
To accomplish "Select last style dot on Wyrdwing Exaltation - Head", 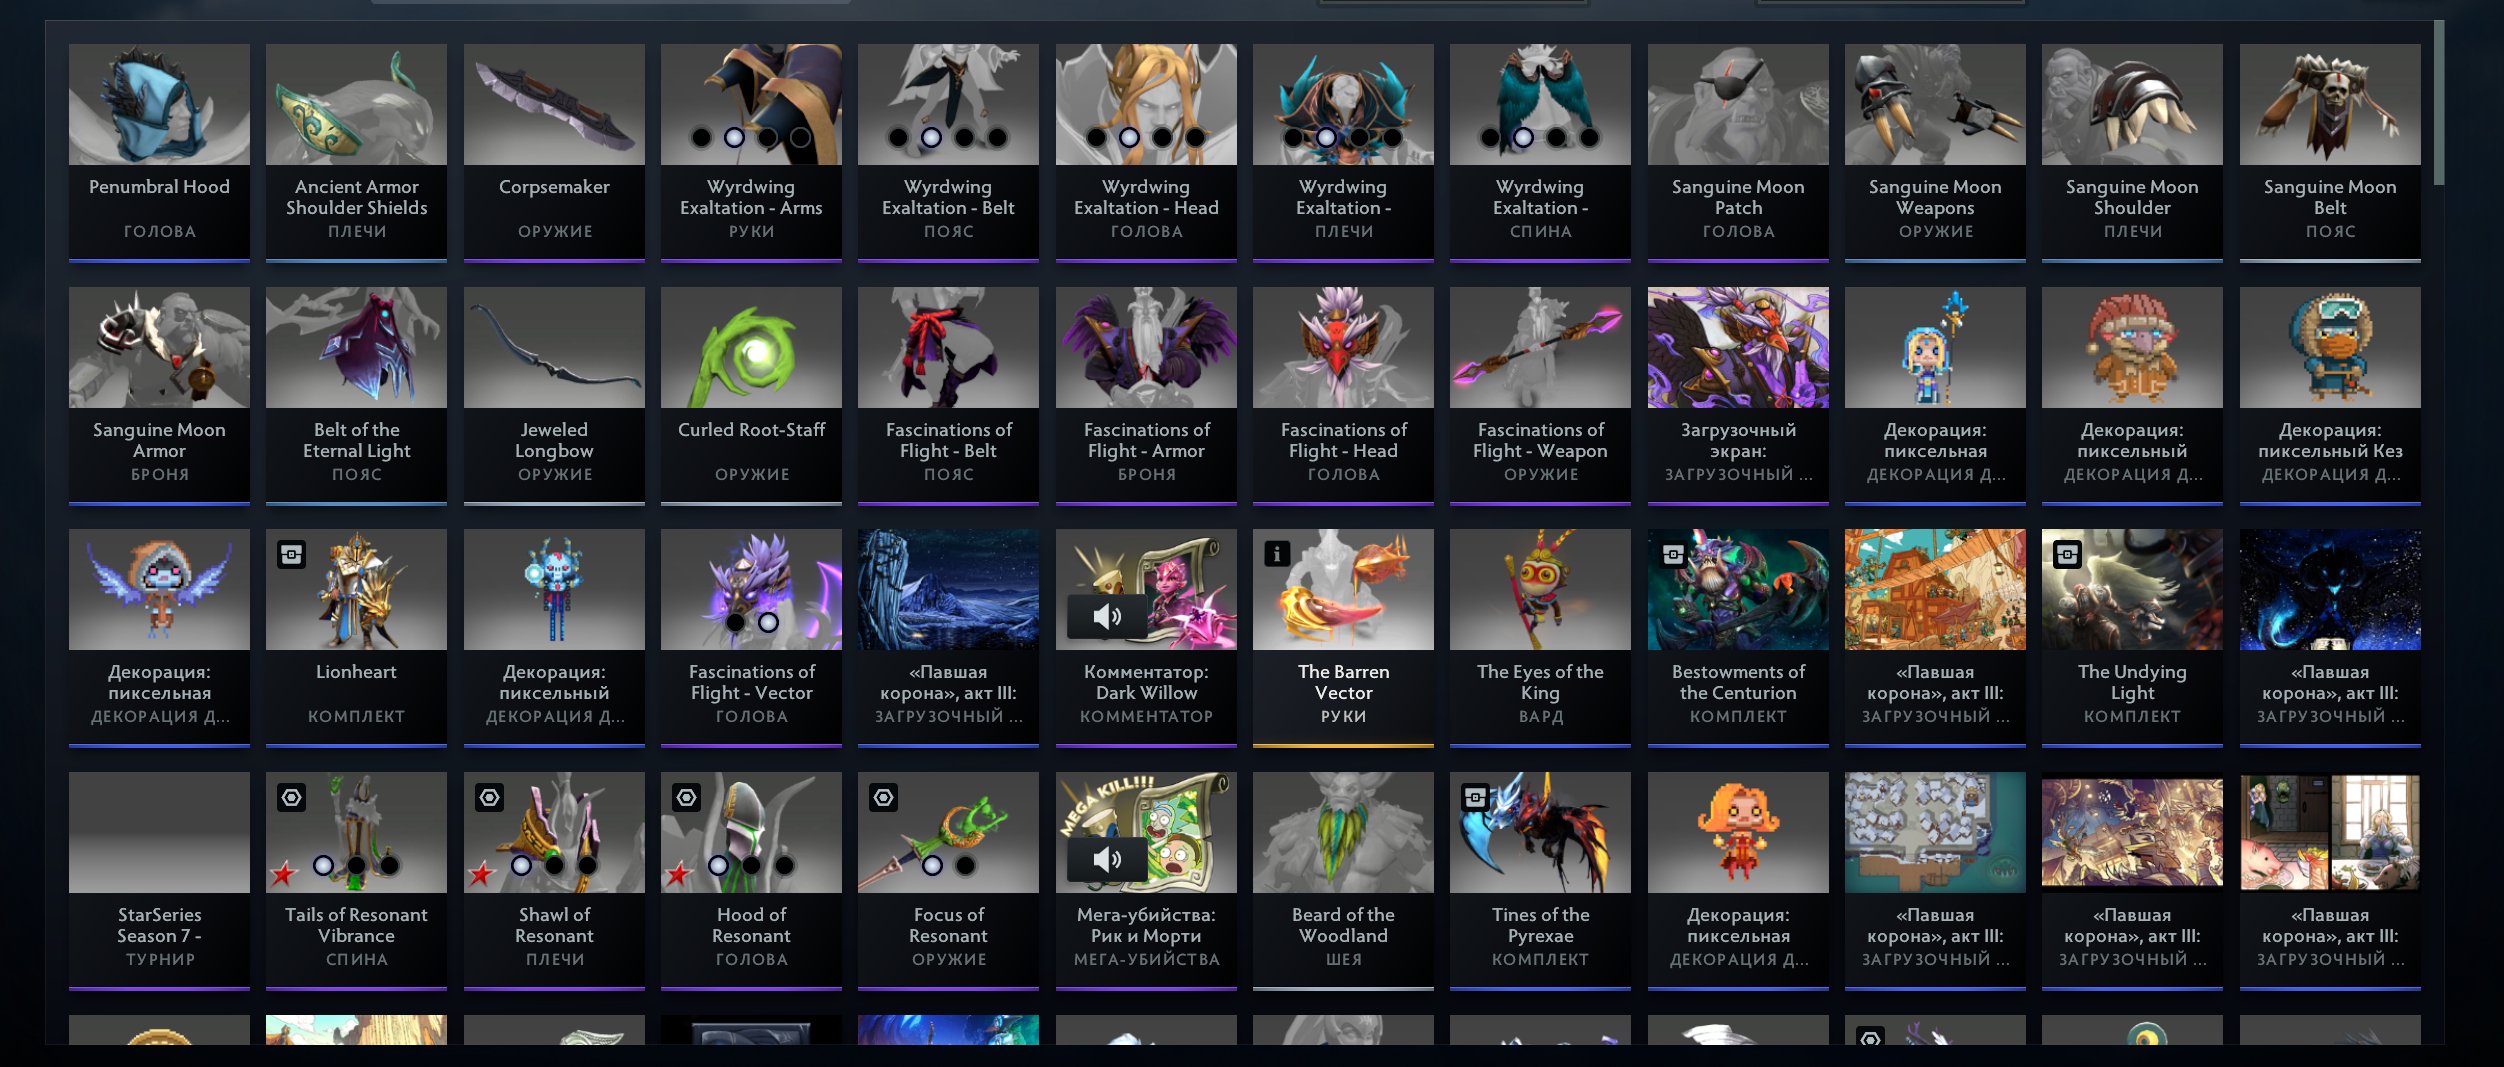I will [1195, 137].
